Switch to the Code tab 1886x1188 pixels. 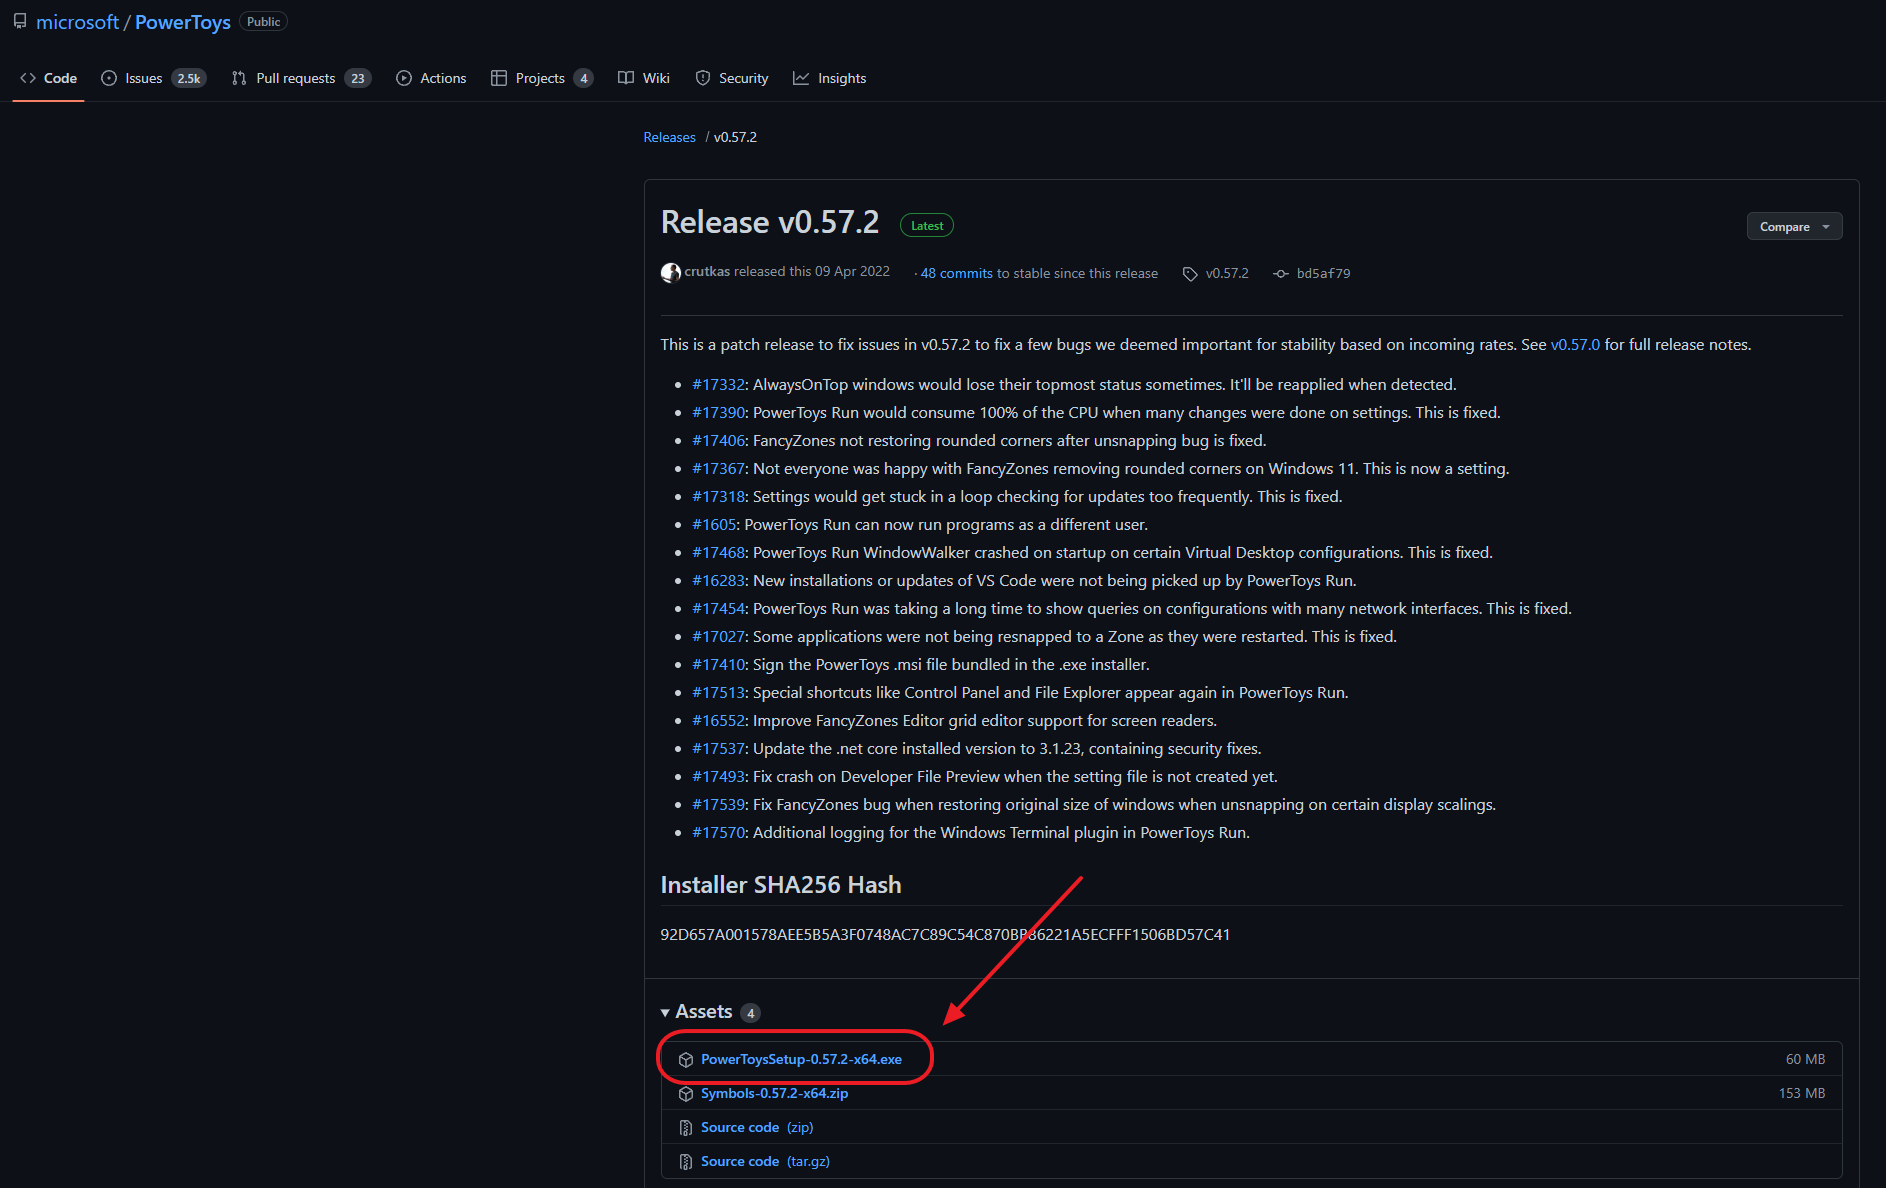pos(48,78)
